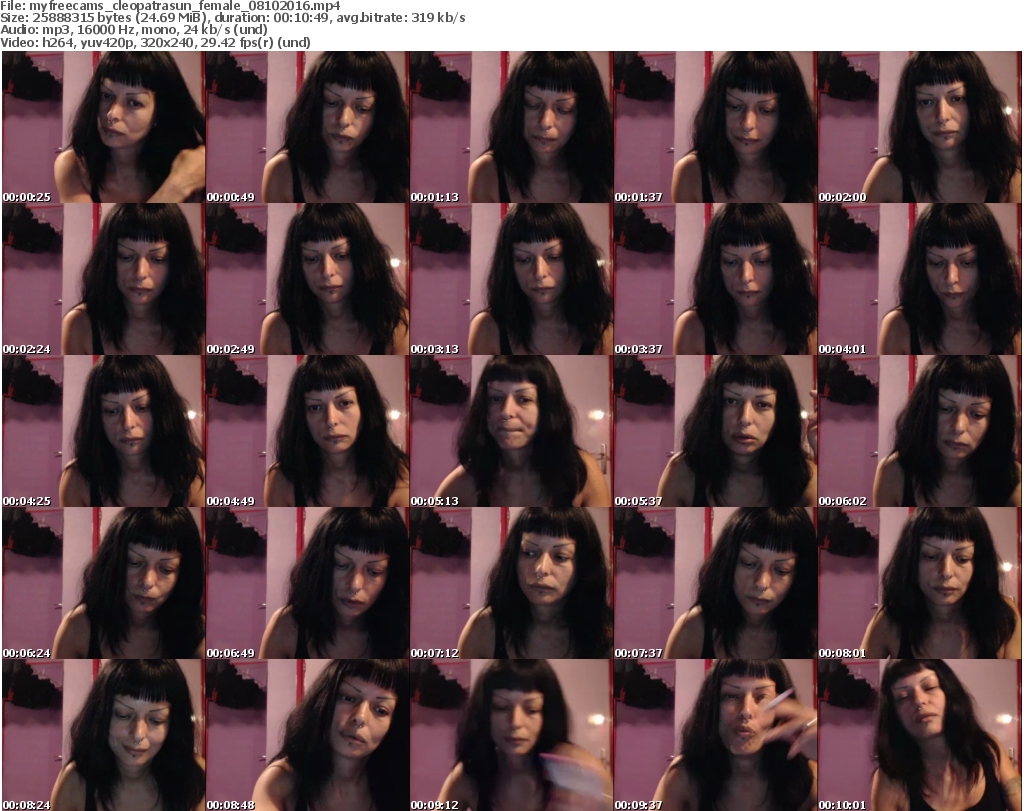The height and width of the screenshot is (811, 1024).
Task: Choose the frame stamped 00:08:01
Action: 920,583
